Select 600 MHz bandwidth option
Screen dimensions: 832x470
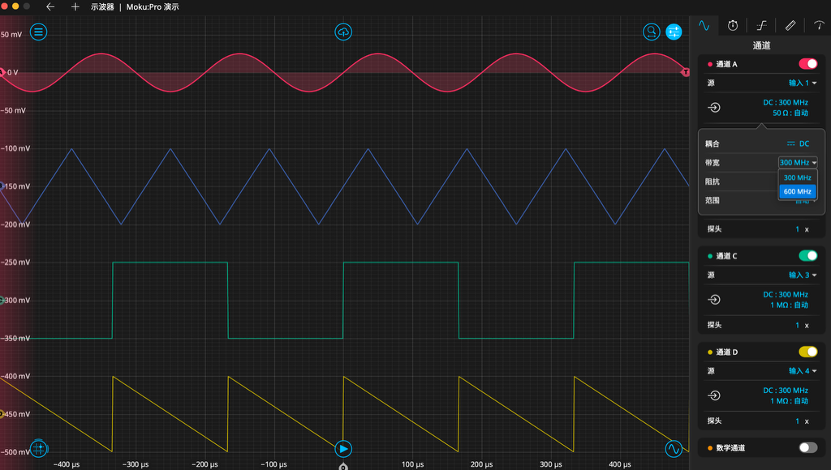[x=797, y=192]
